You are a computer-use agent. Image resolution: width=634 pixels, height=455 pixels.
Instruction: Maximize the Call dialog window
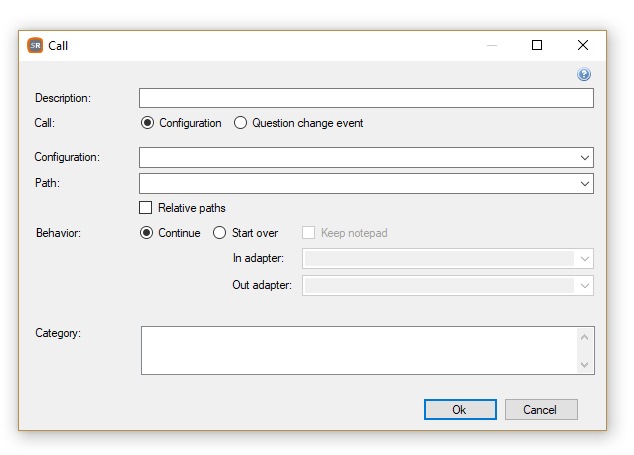(537, 45)
